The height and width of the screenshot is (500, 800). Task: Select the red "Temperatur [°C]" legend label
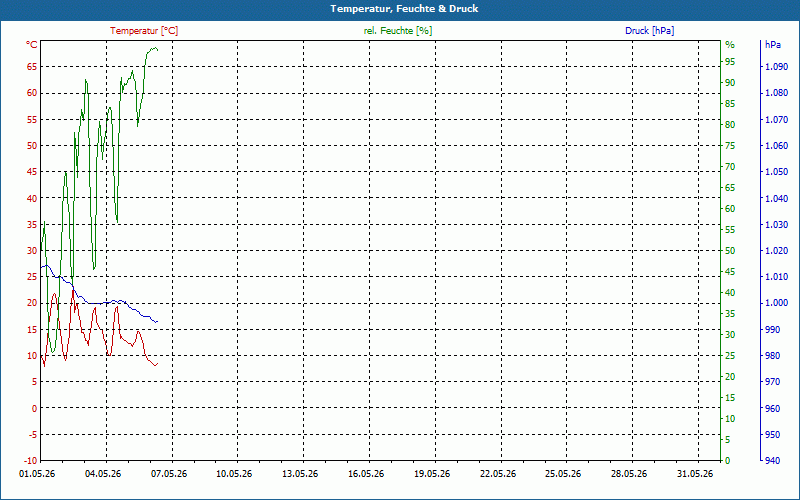pos(144,31)
